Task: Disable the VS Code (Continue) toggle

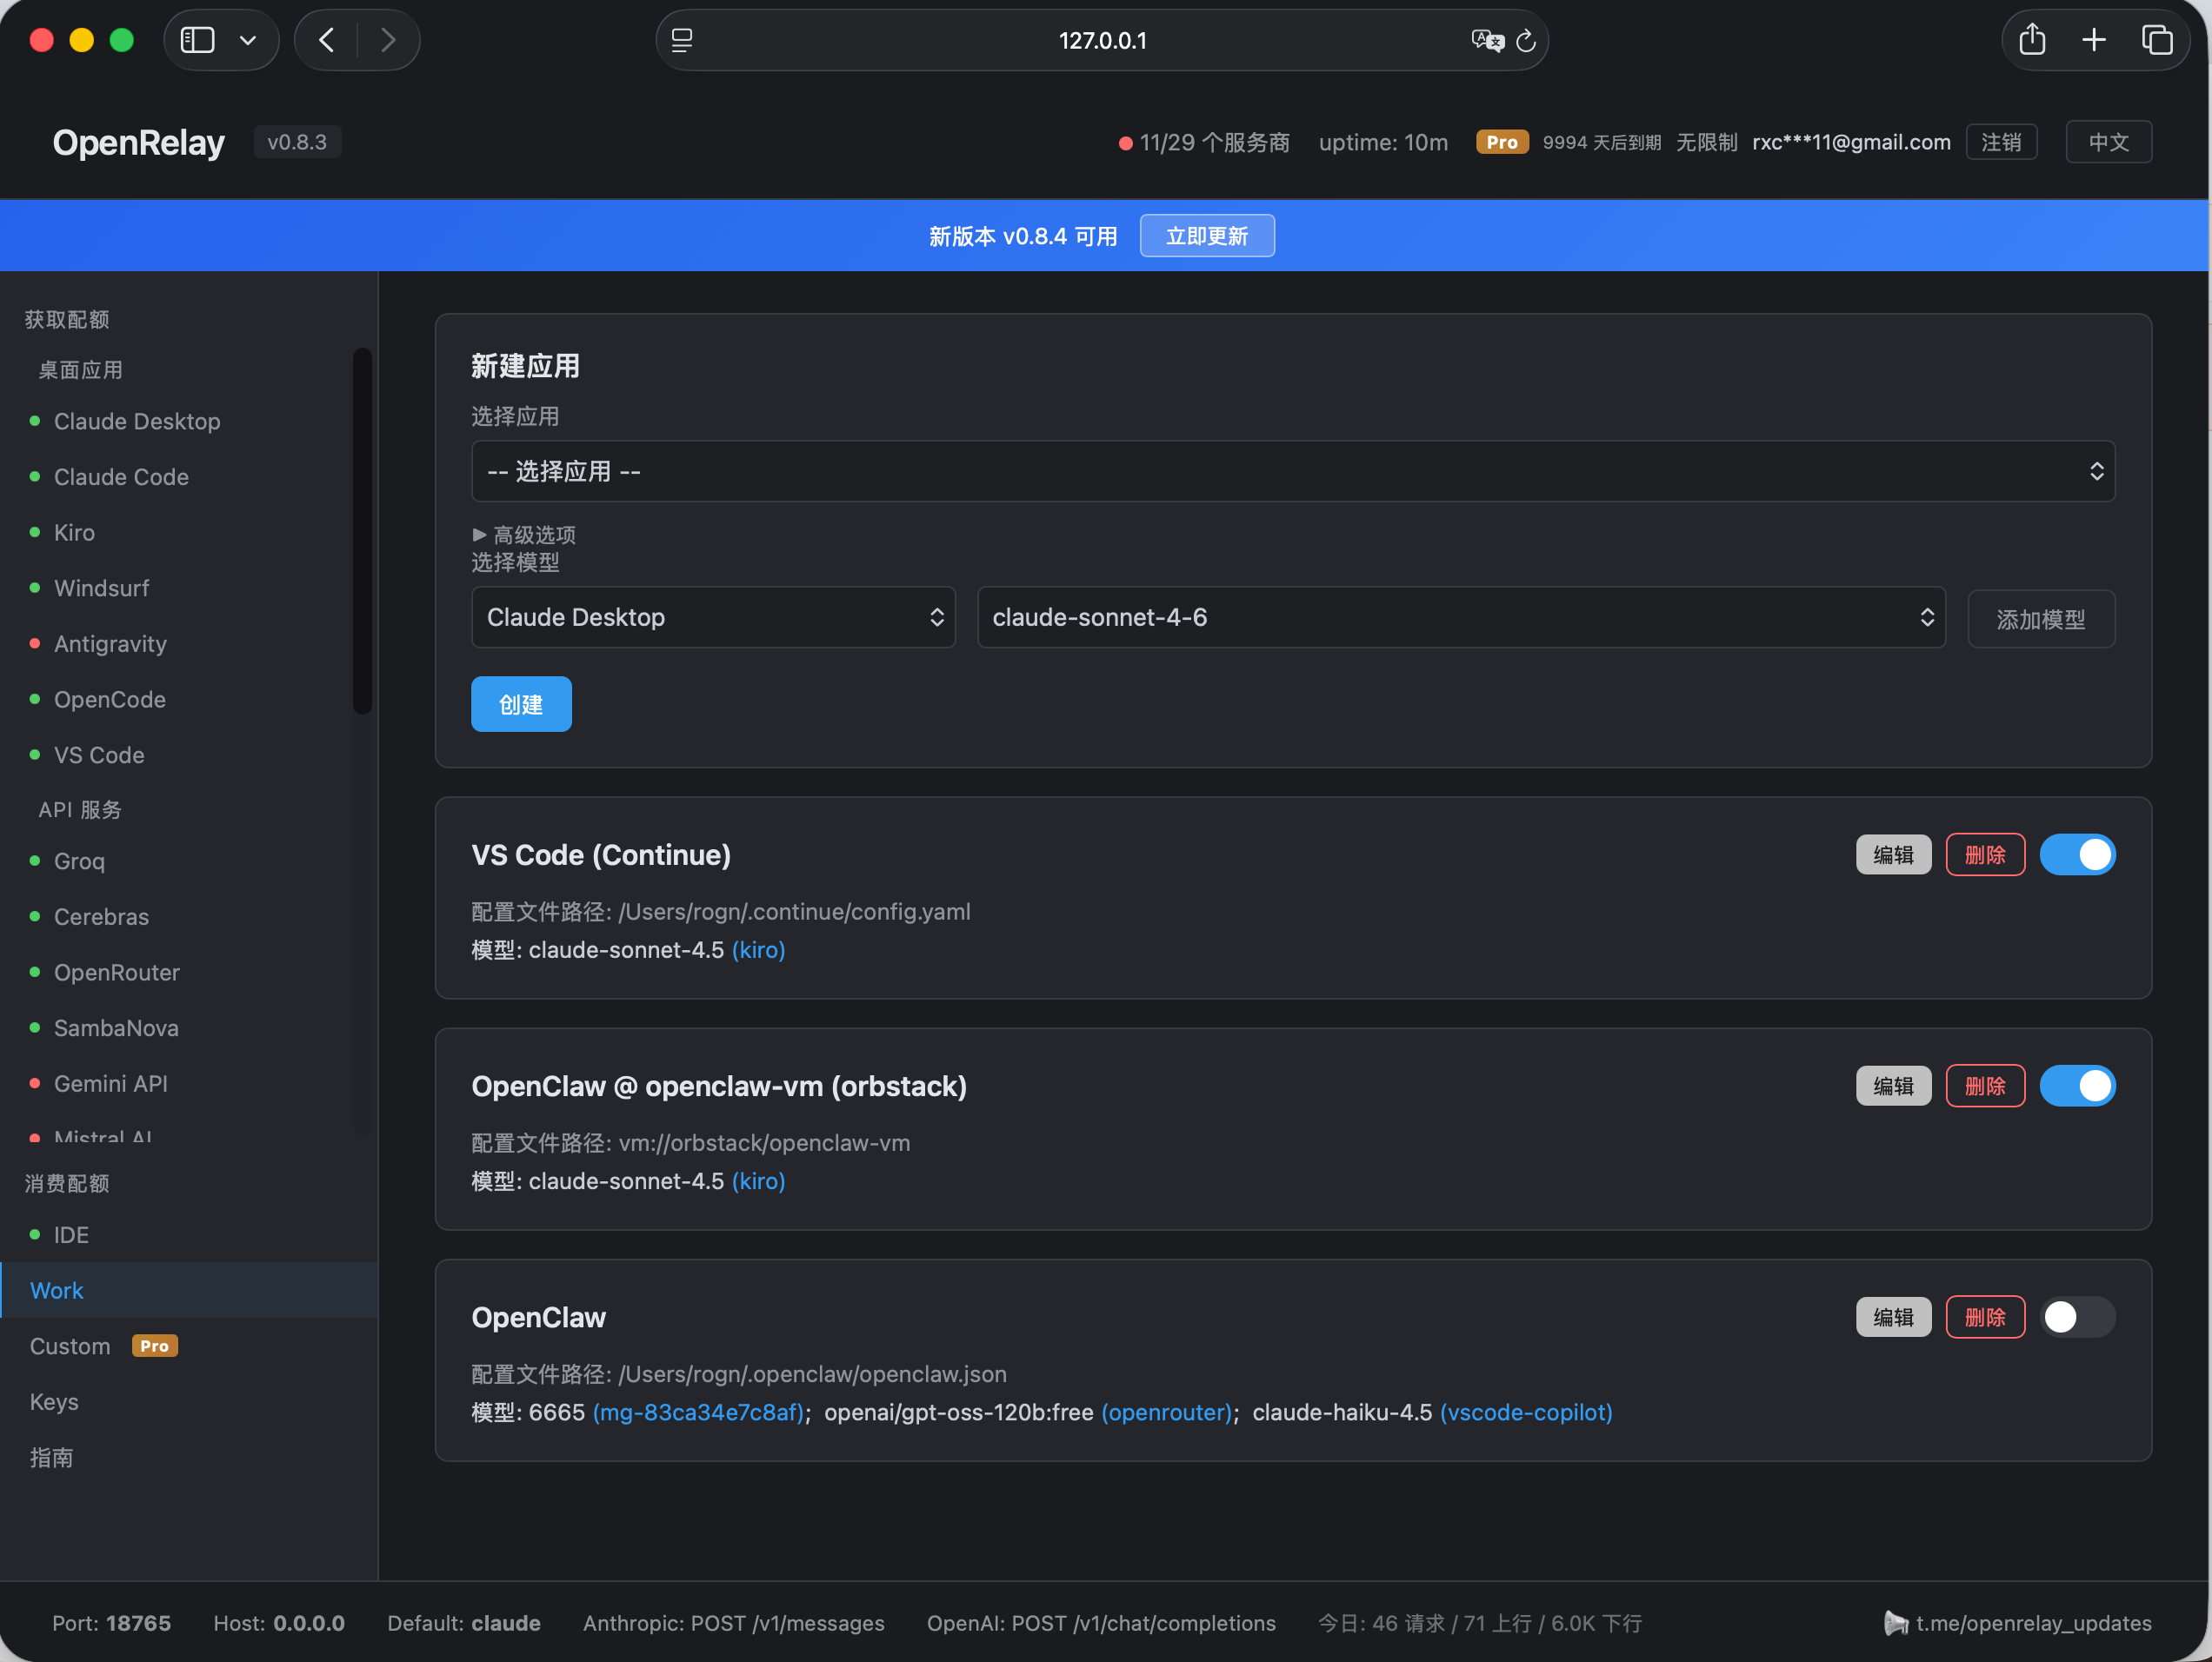Action: 2077,854
